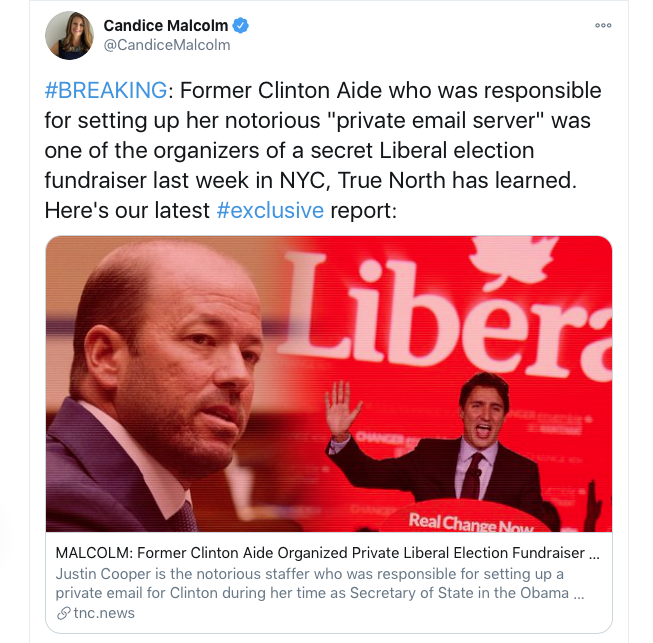The image size is (653, 643).
Task: Click the "True North has learned" tweet text
Action: pyautogui.click(x=457, y=181)
